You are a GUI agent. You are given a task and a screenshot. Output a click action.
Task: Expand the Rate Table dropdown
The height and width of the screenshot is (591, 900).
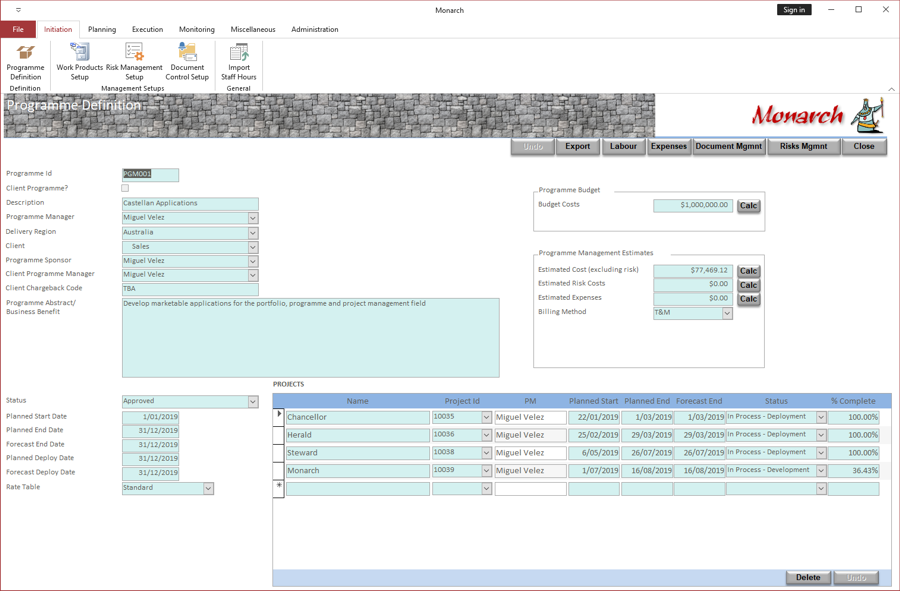[208, 488]
